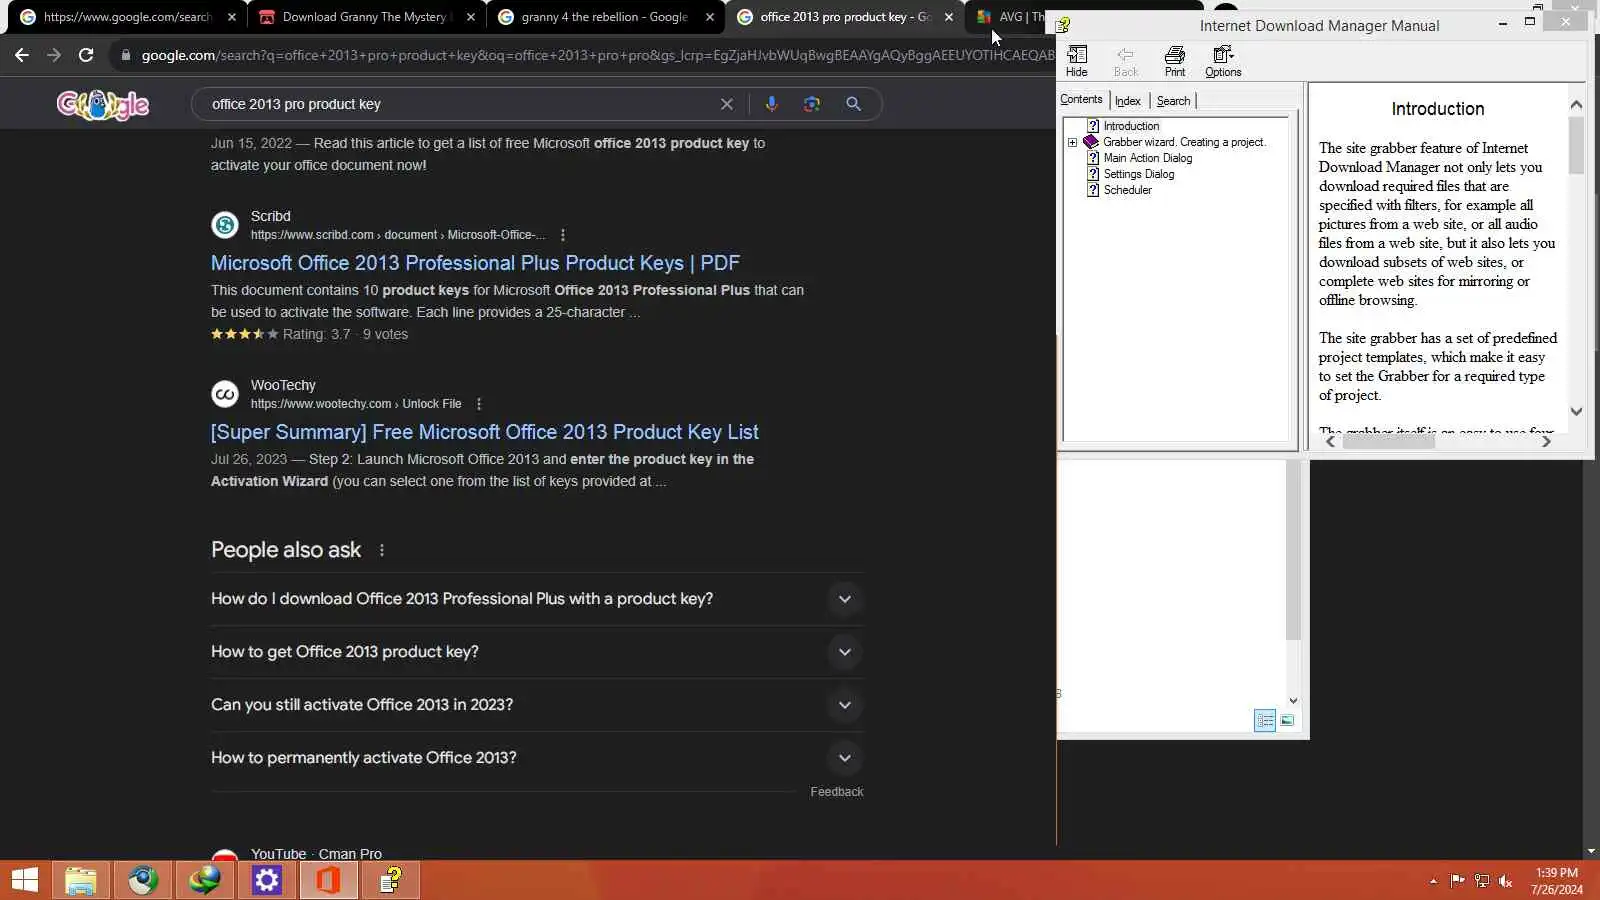This screenshot has height=900, width=1600.
Task: Switch to the Index tab in the manual
Action: 1128,101
